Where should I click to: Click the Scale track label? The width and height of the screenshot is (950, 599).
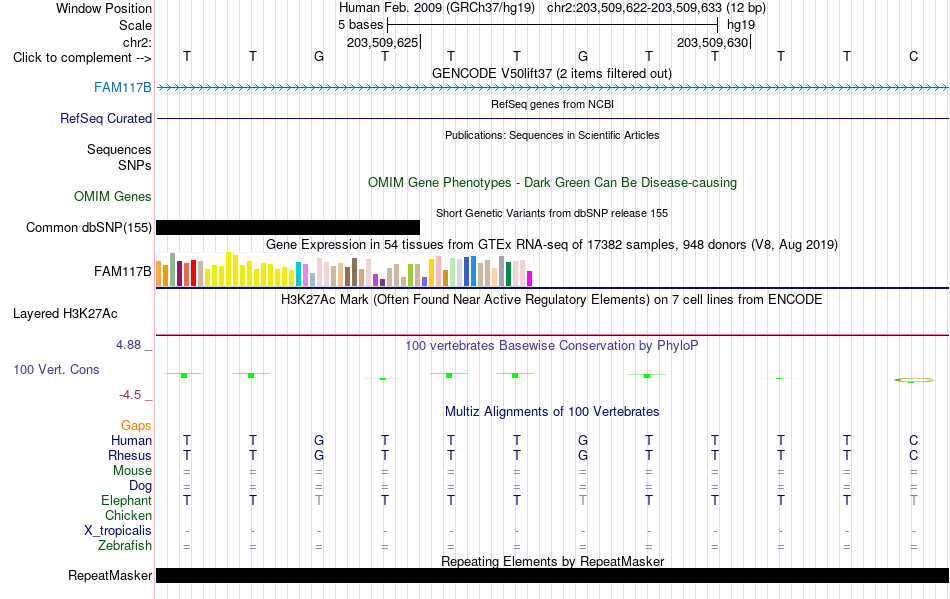point(135,25)
